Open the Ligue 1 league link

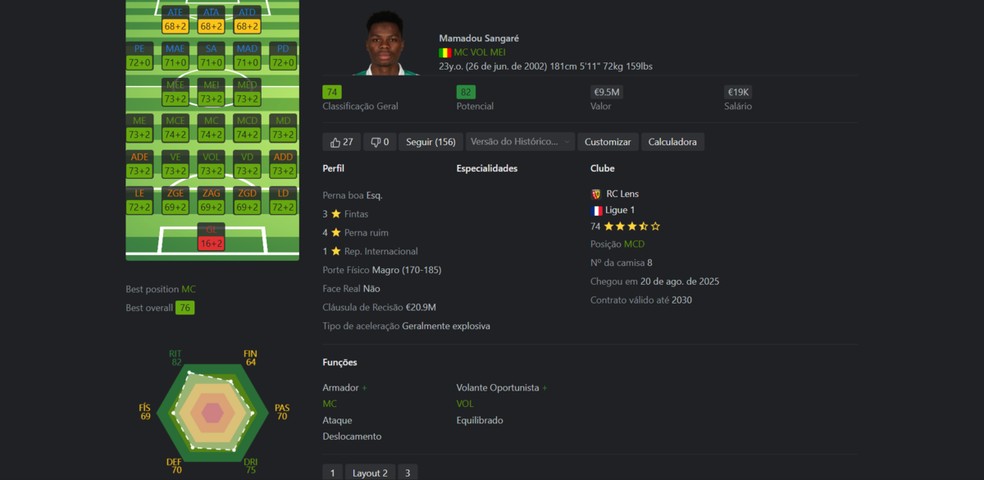point(620,210)
